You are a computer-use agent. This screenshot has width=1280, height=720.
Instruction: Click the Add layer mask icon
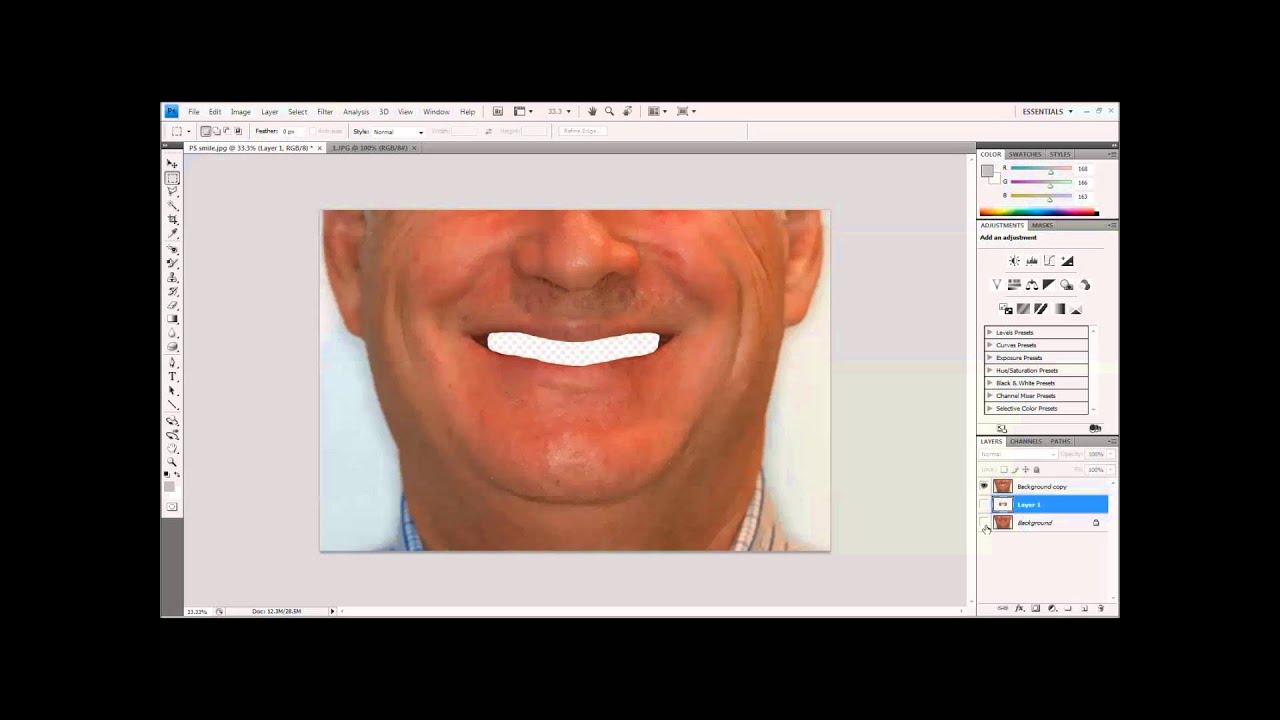[x=1035, y=608]
